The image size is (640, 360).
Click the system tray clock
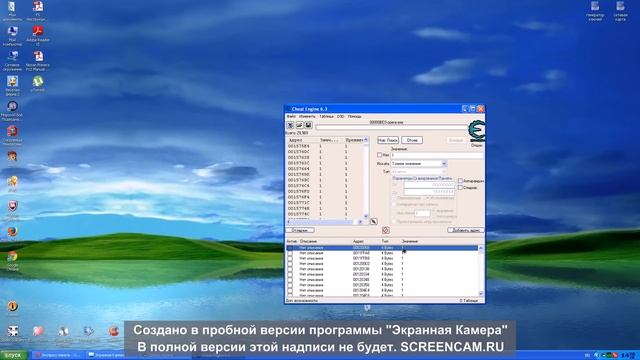point(628,356)
